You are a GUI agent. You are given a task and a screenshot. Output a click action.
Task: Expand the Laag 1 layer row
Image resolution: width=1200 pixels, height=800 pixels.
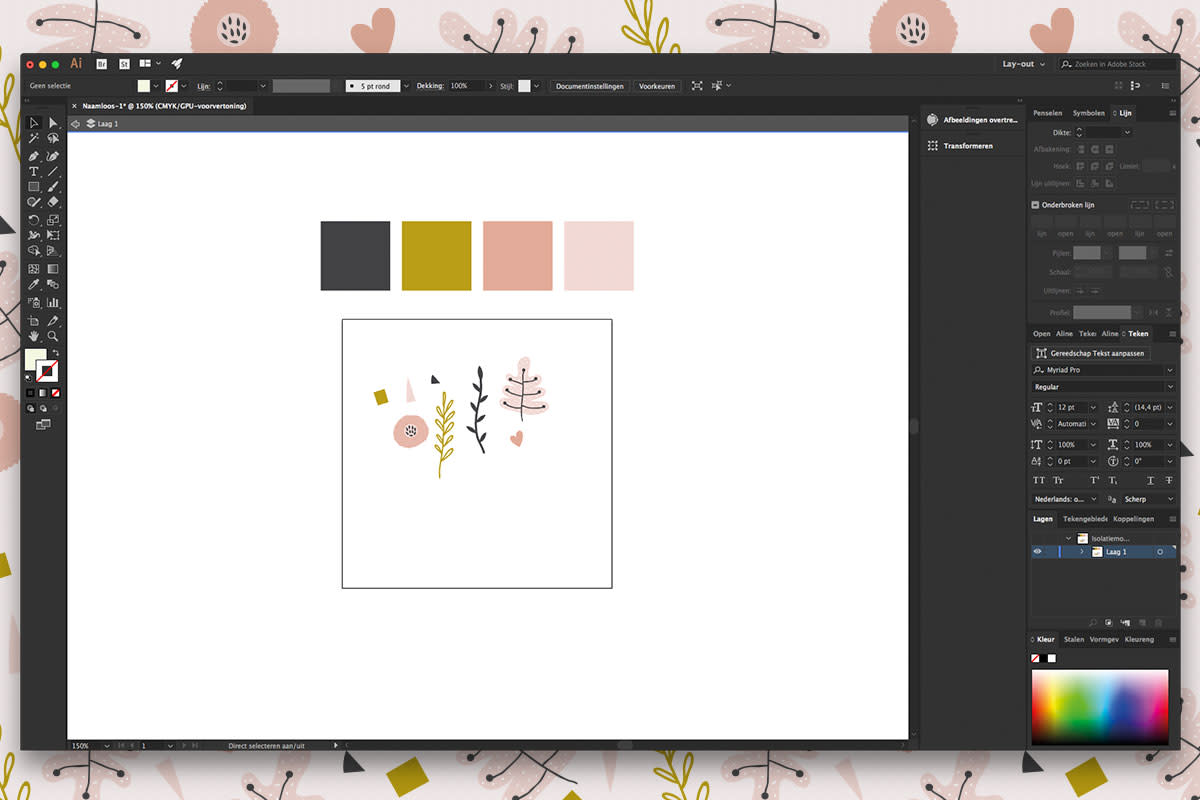tap(1081, 552)
